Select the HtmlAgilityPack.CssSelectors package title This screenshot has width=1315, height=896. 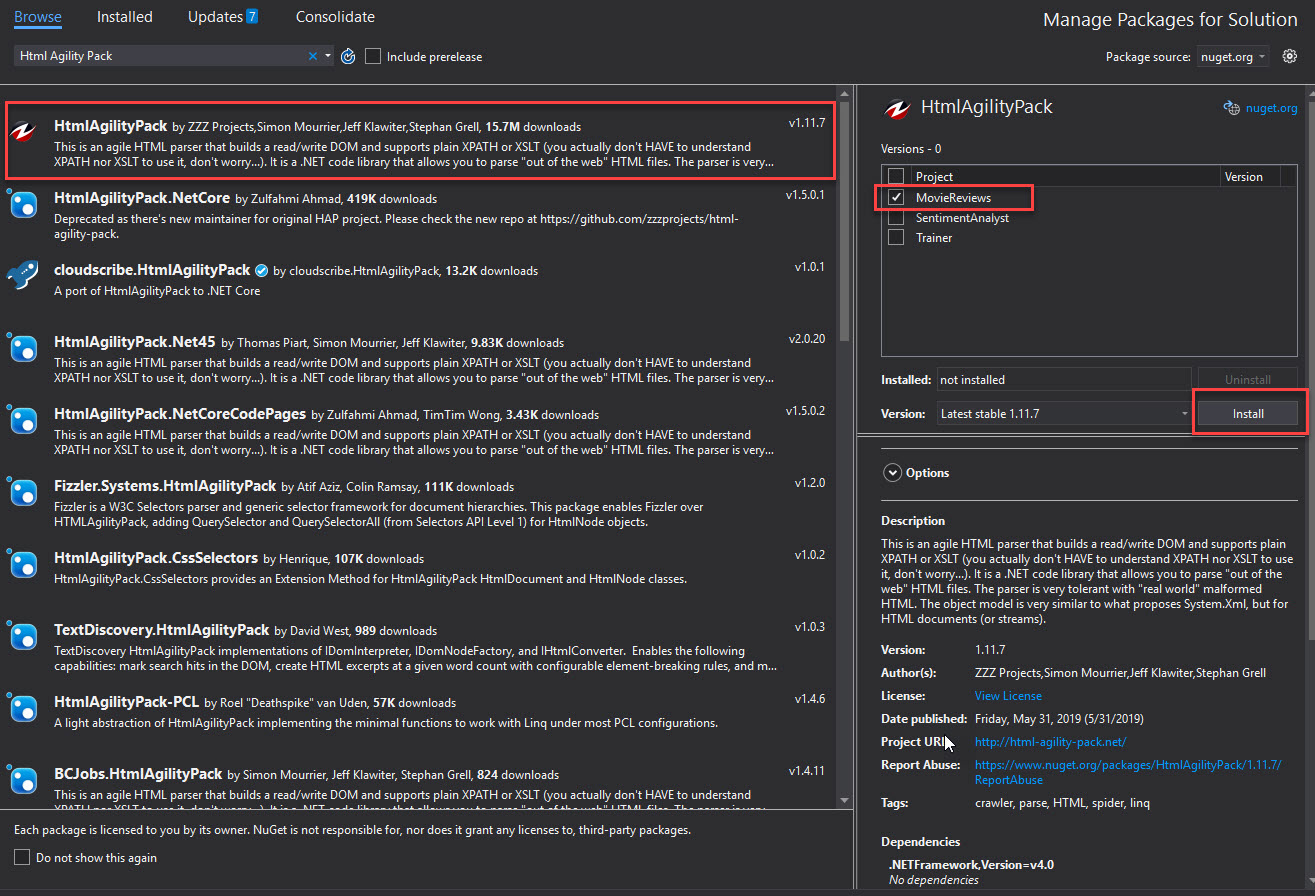tap(155, 558)
